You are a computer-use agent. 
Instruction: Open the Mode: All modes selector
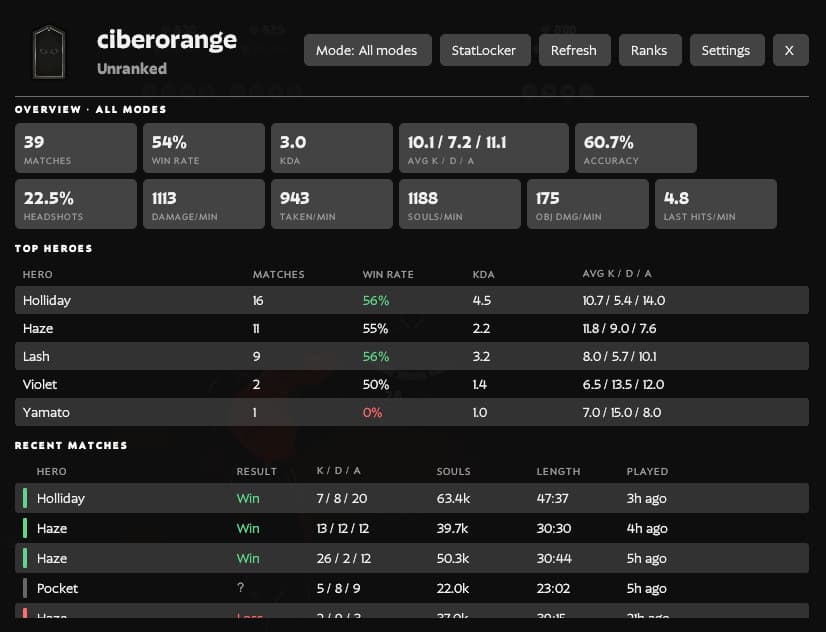pos(368,50)
